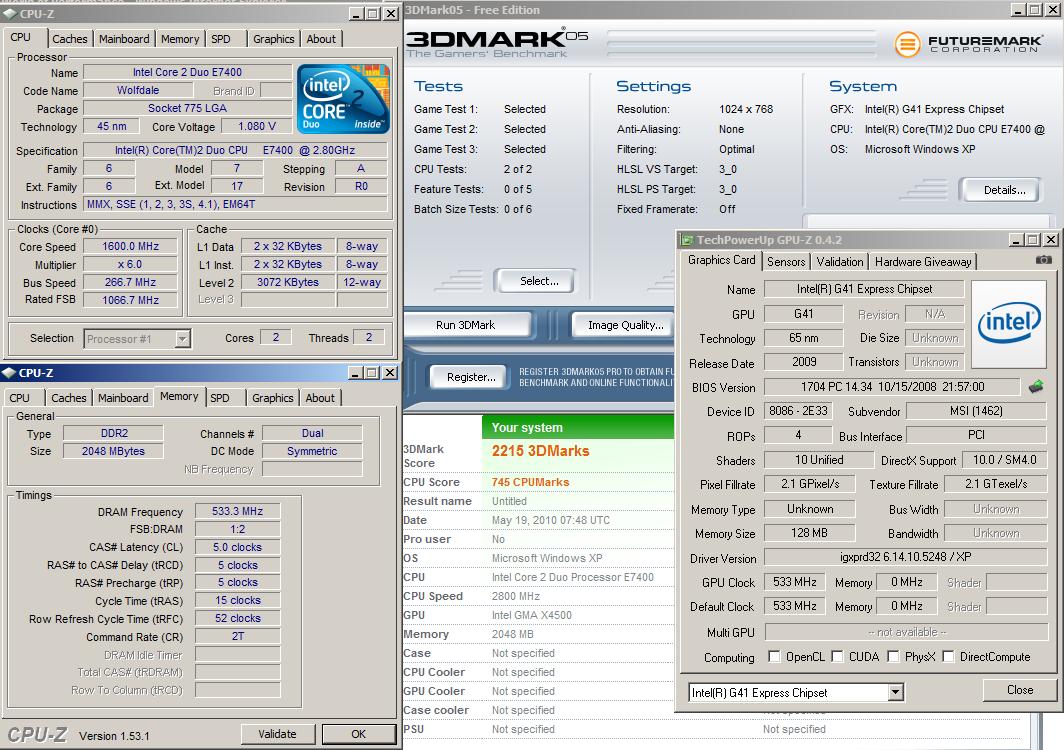The width and height of the screenshot is (1064, 750).
Task: Click the 3DMark05 logo banner
Action: point(497,42)
